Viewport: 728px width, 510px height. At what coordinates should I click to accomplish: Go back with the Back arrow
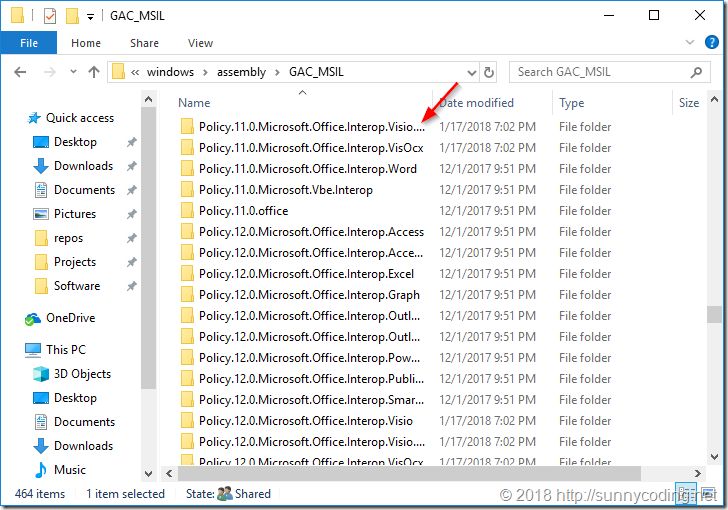20,72
